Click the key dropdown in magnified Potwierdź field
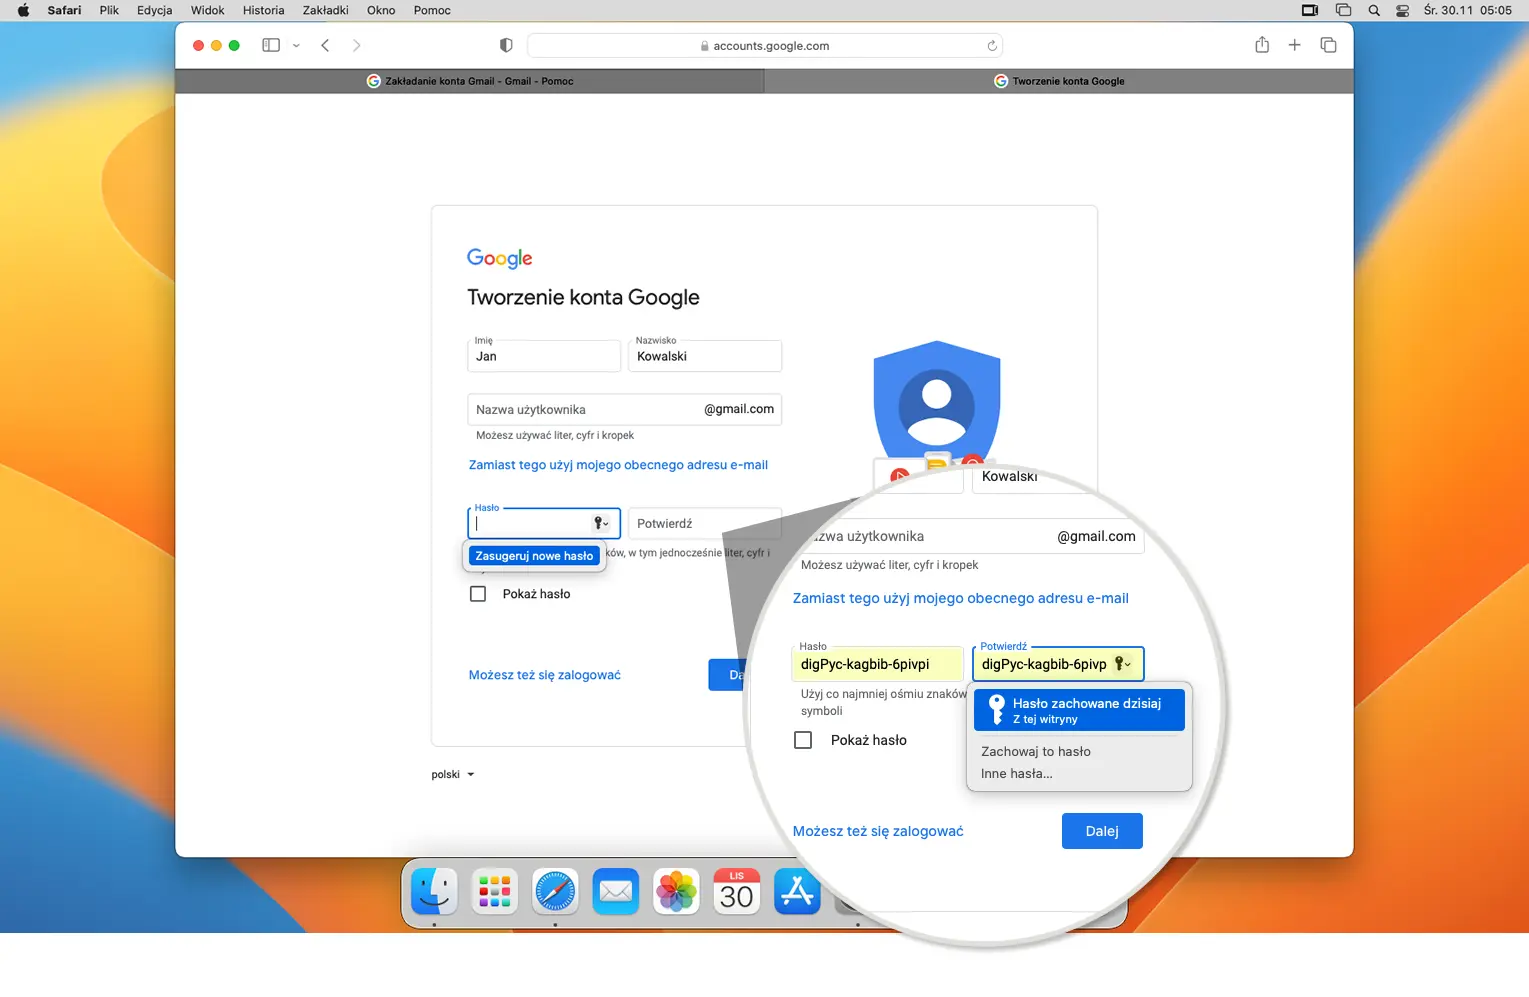Image resolution: width=1529 pixels, height=997 pixels. click(x=1123, y=664)
